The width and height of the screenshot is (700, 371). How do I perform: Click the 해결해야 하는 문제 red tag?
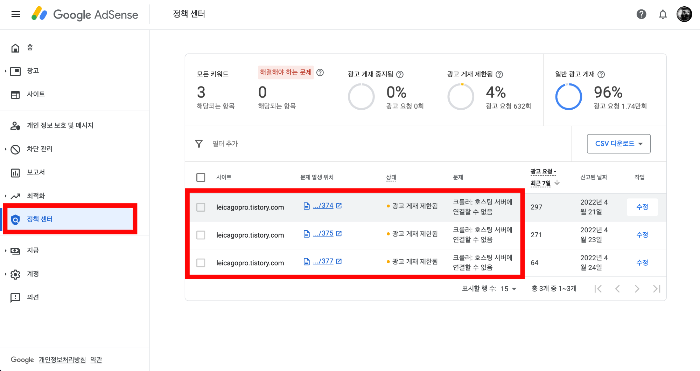[x=286, y=72]
